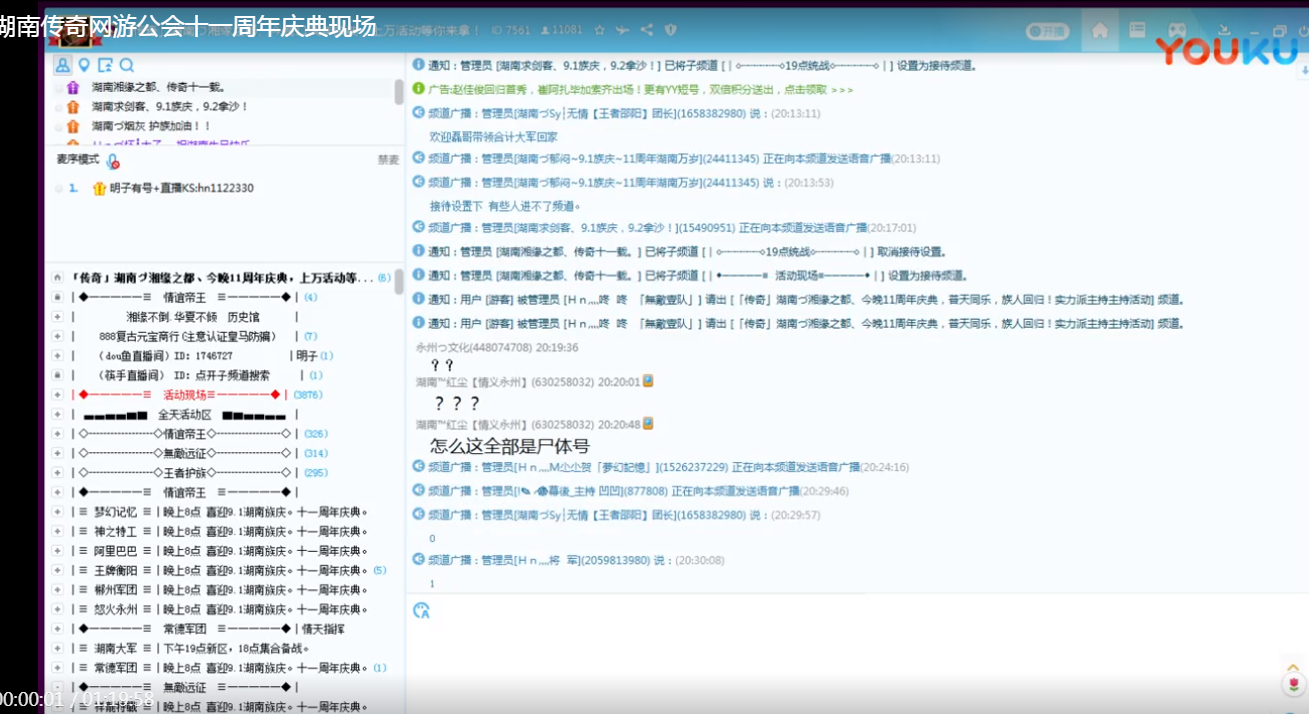
Task: Click the purple badge of 湖南湘缘之都
Action: tap(72, 88)
